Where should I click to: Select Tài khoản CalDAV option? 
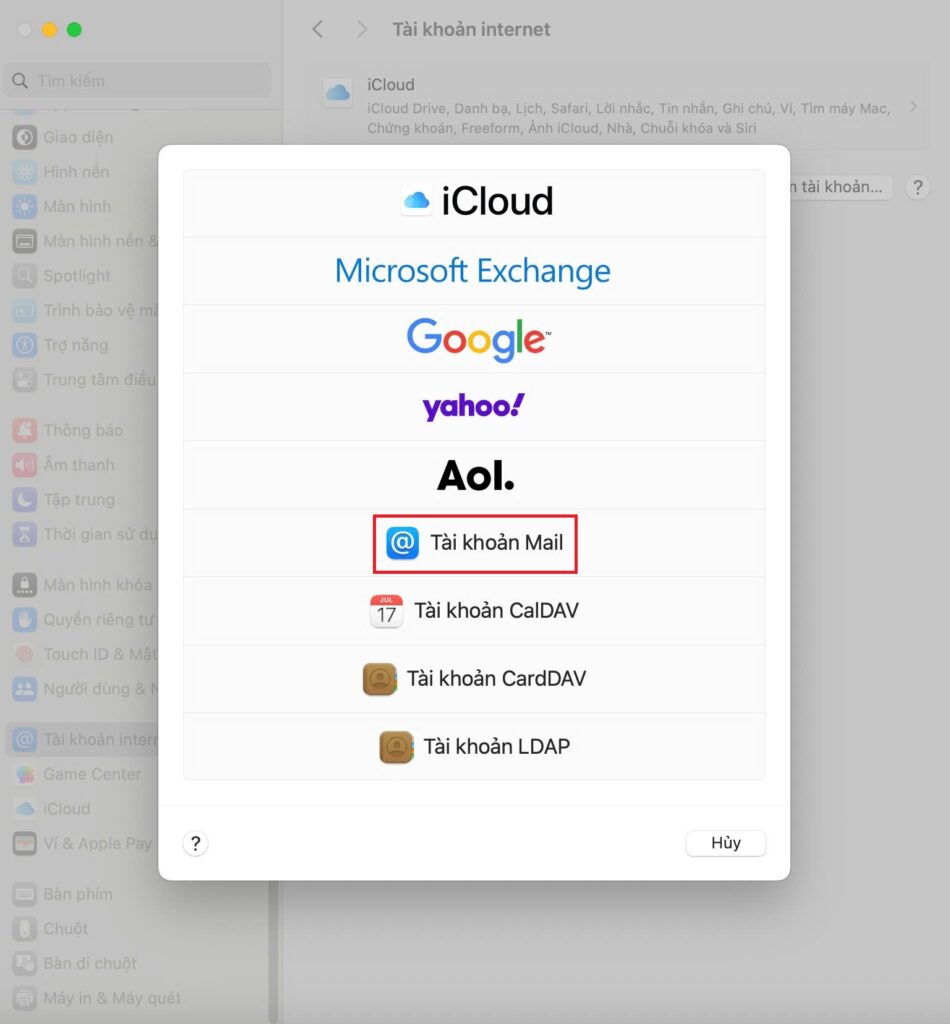pos(474,611)
